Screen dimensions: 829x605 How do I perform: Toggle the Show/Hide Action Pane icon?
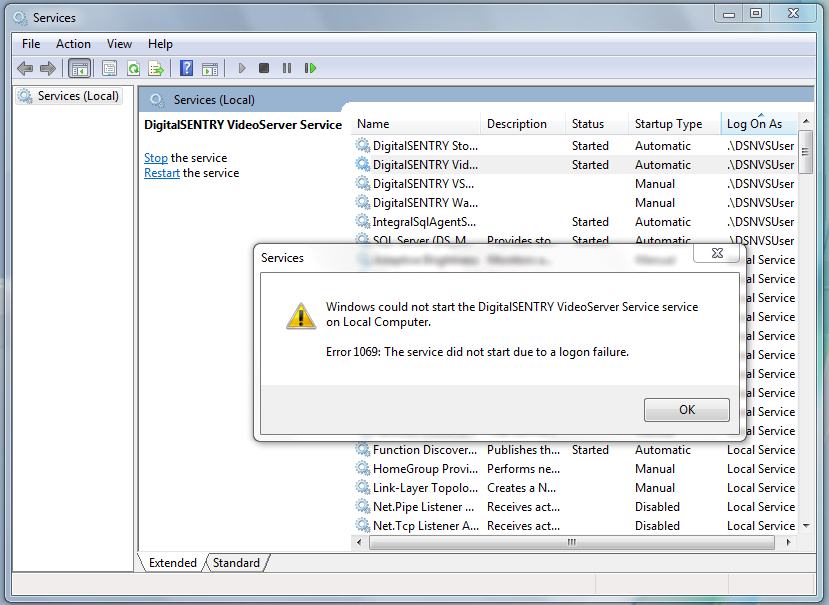(x=210, y=68)
